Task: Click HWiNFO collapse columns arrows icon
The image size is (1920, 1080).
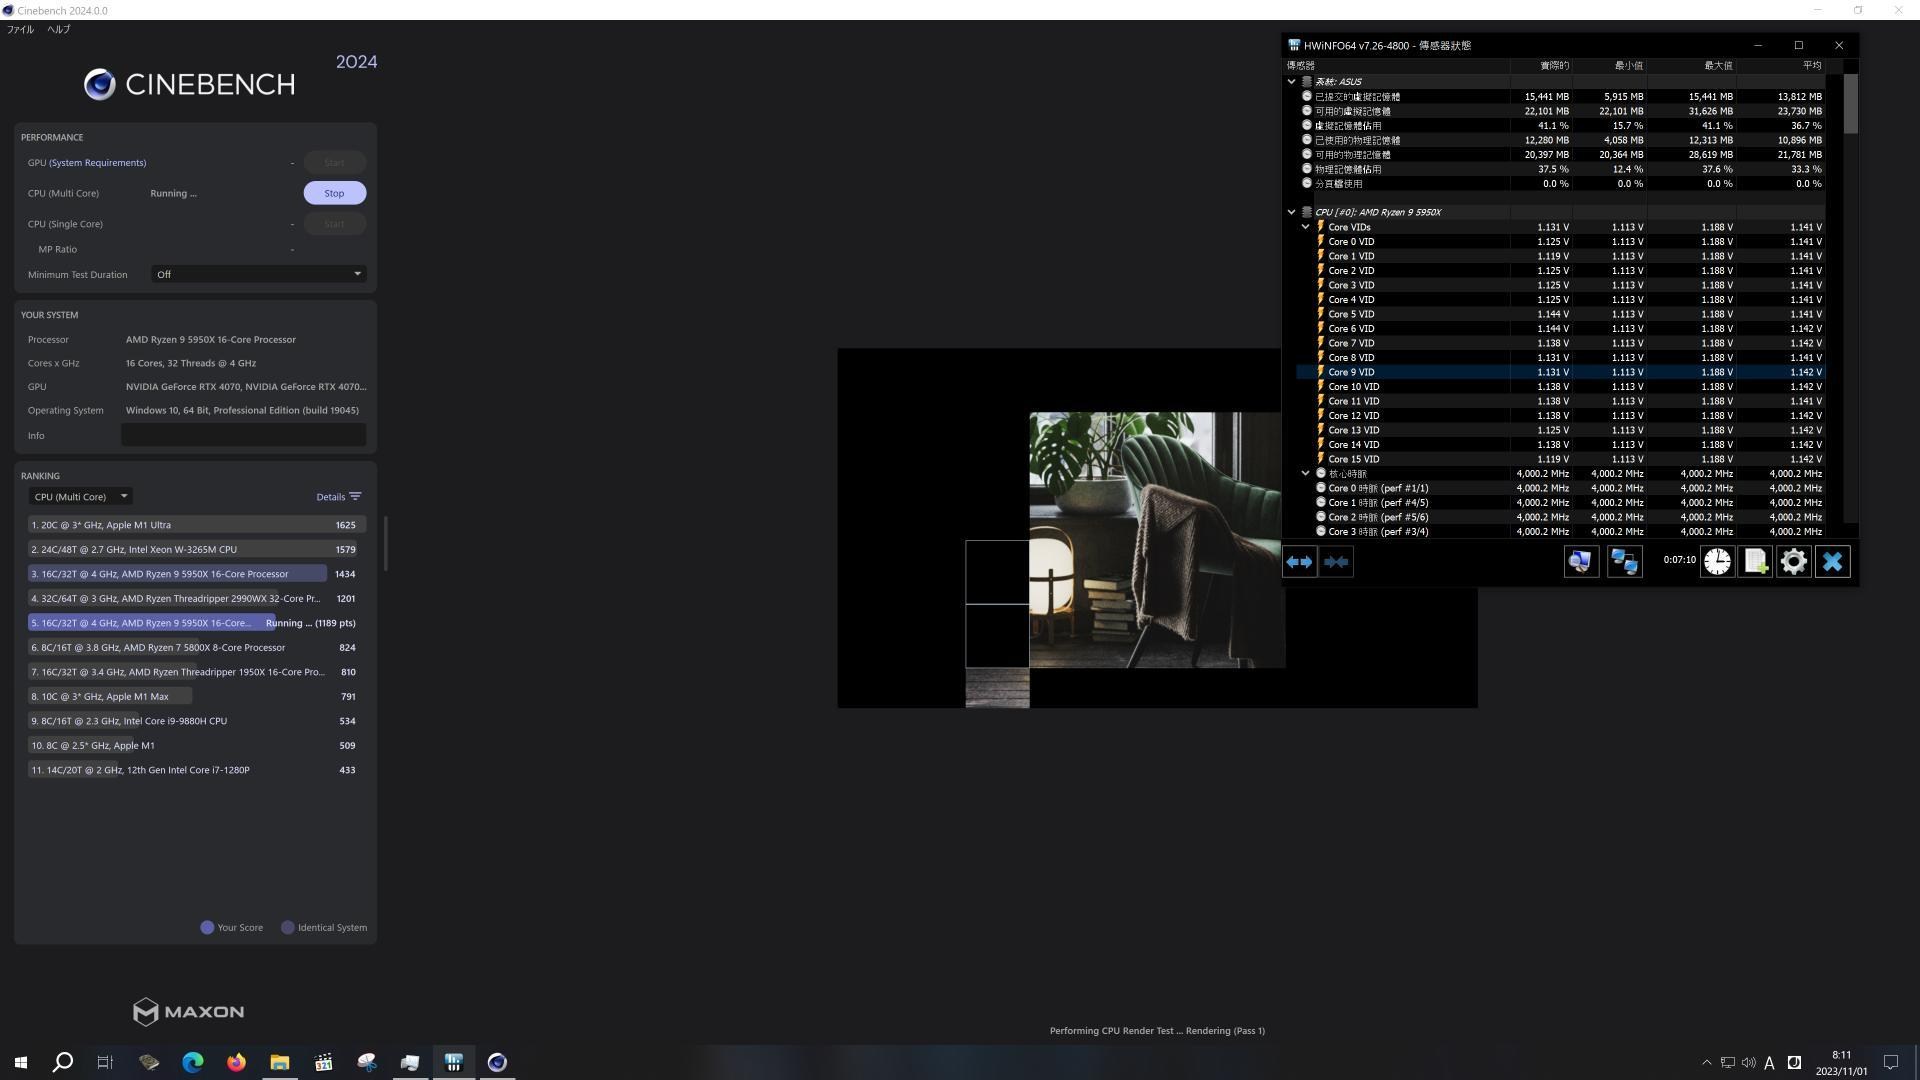Action: [1336, 562]
